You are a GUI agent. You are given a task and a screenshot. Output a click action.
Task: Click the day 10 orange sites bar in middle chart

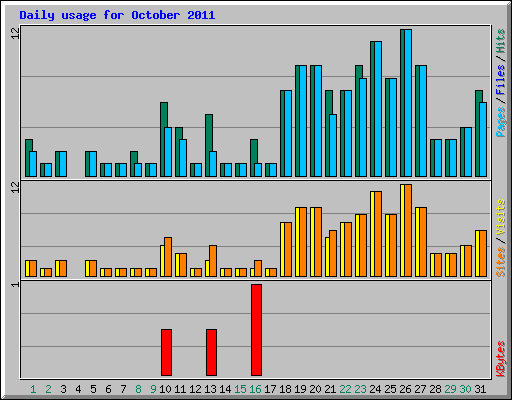[x=168, y=257]
